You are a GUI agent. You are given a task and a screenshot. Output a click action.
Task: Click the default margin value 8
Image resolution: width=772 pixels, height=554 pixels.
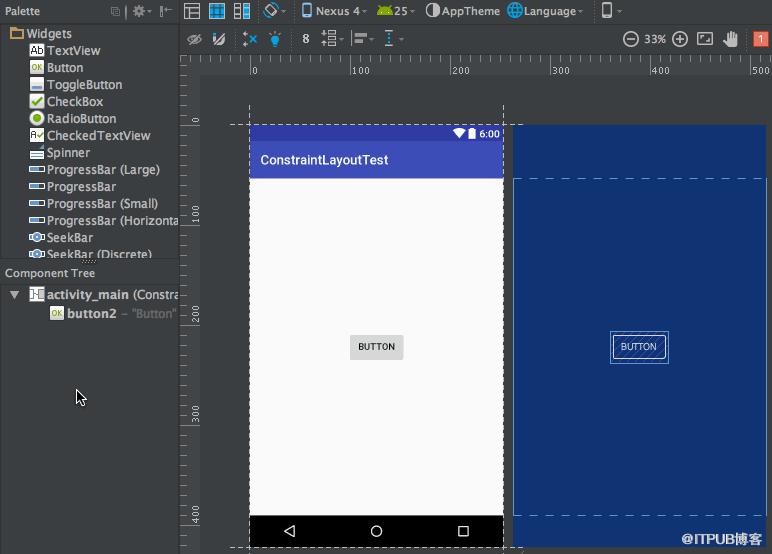[306, 39]
